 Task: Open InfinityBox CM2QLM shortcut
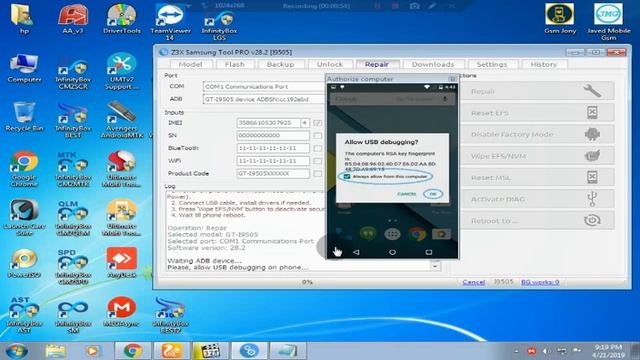click(73, 218)
